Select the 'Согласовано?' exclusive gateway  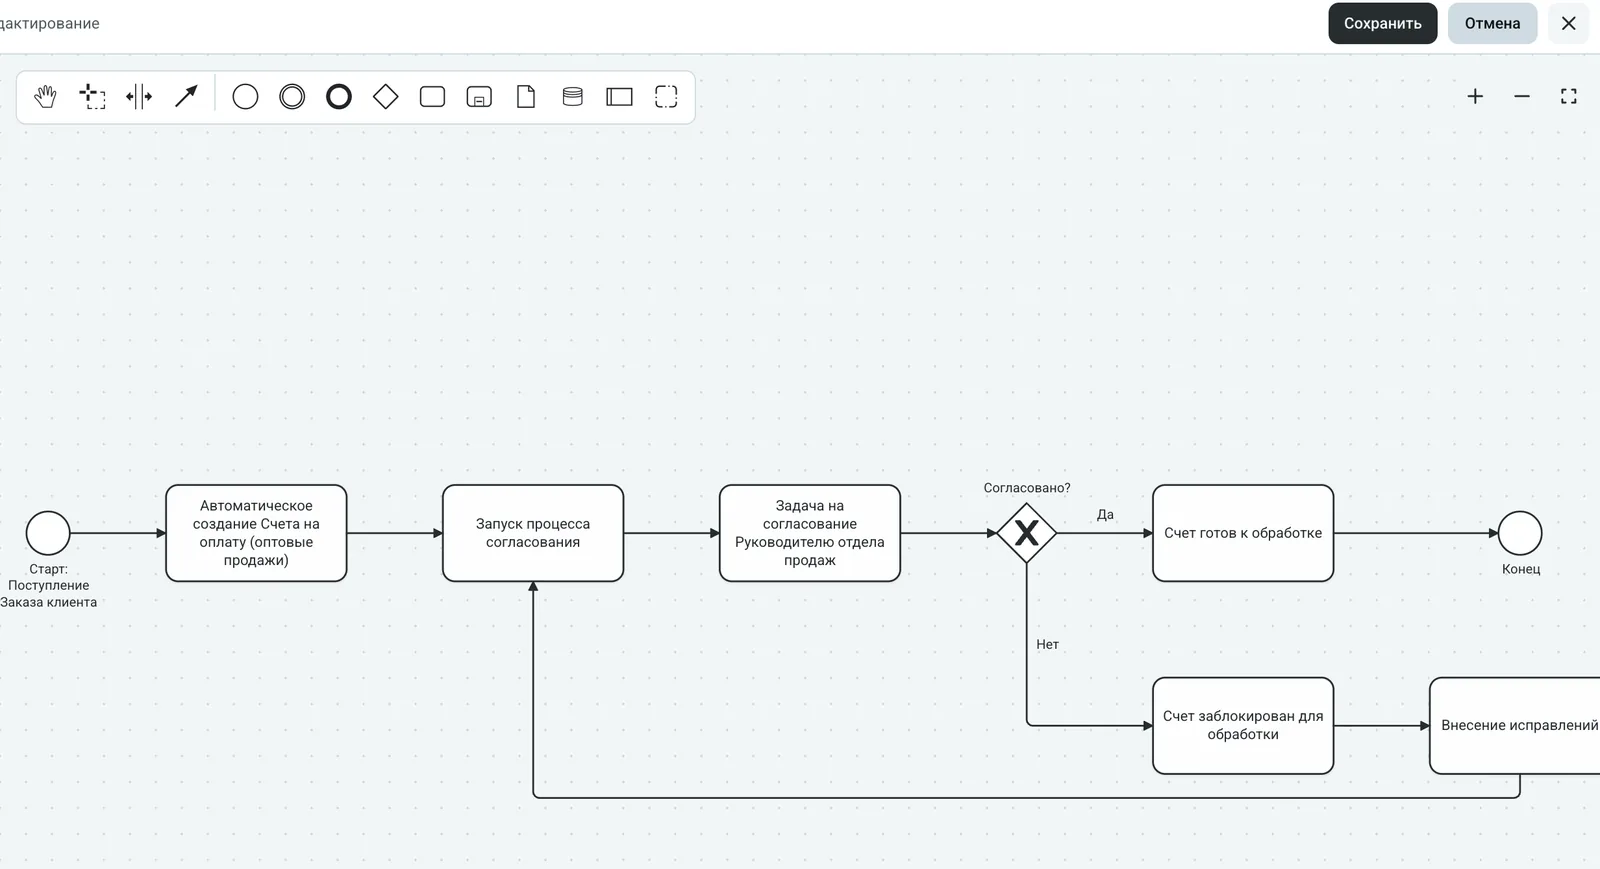click(1027, 533)
